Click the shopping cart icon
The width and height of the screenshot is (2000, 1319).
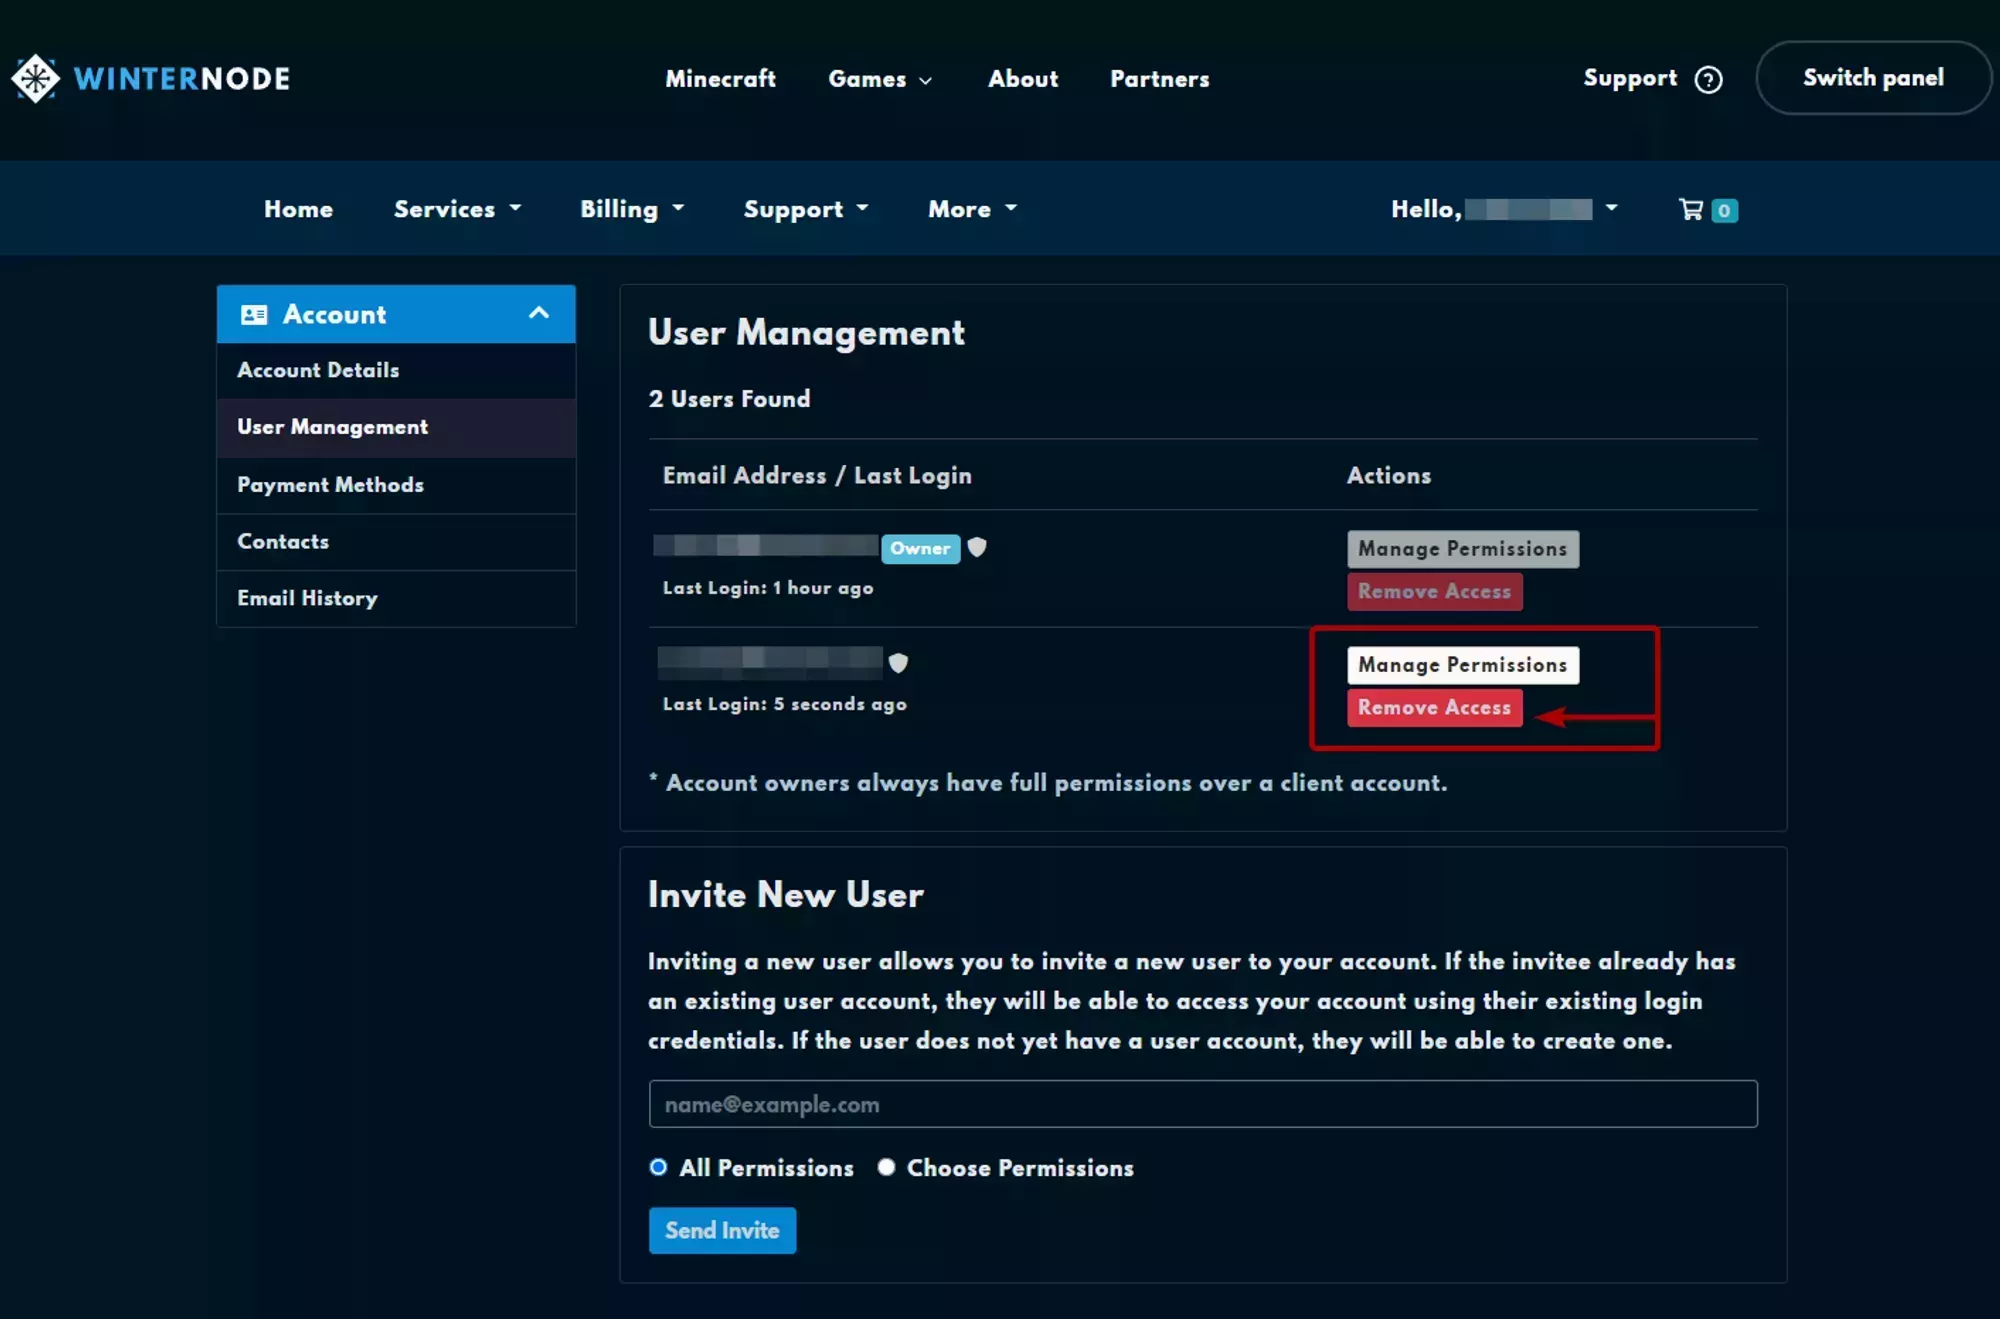[x=1691, y=209]
